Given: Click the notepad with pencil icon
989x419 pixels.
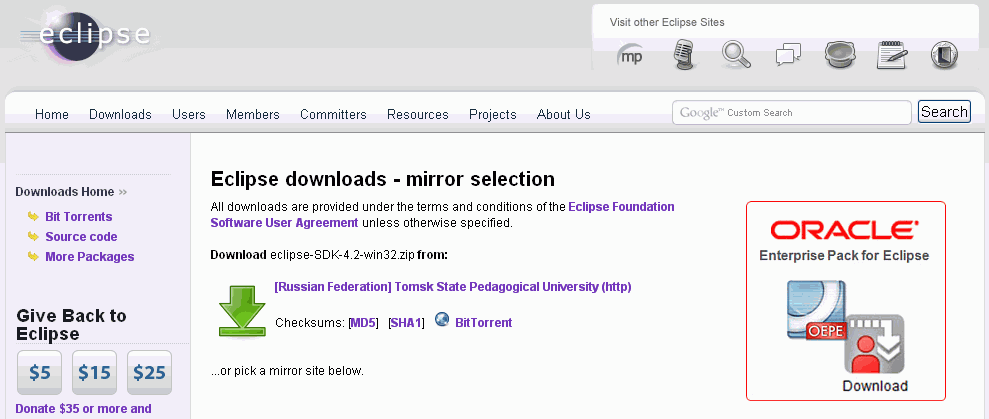Looking at the screenshot, I should (892, 54).
